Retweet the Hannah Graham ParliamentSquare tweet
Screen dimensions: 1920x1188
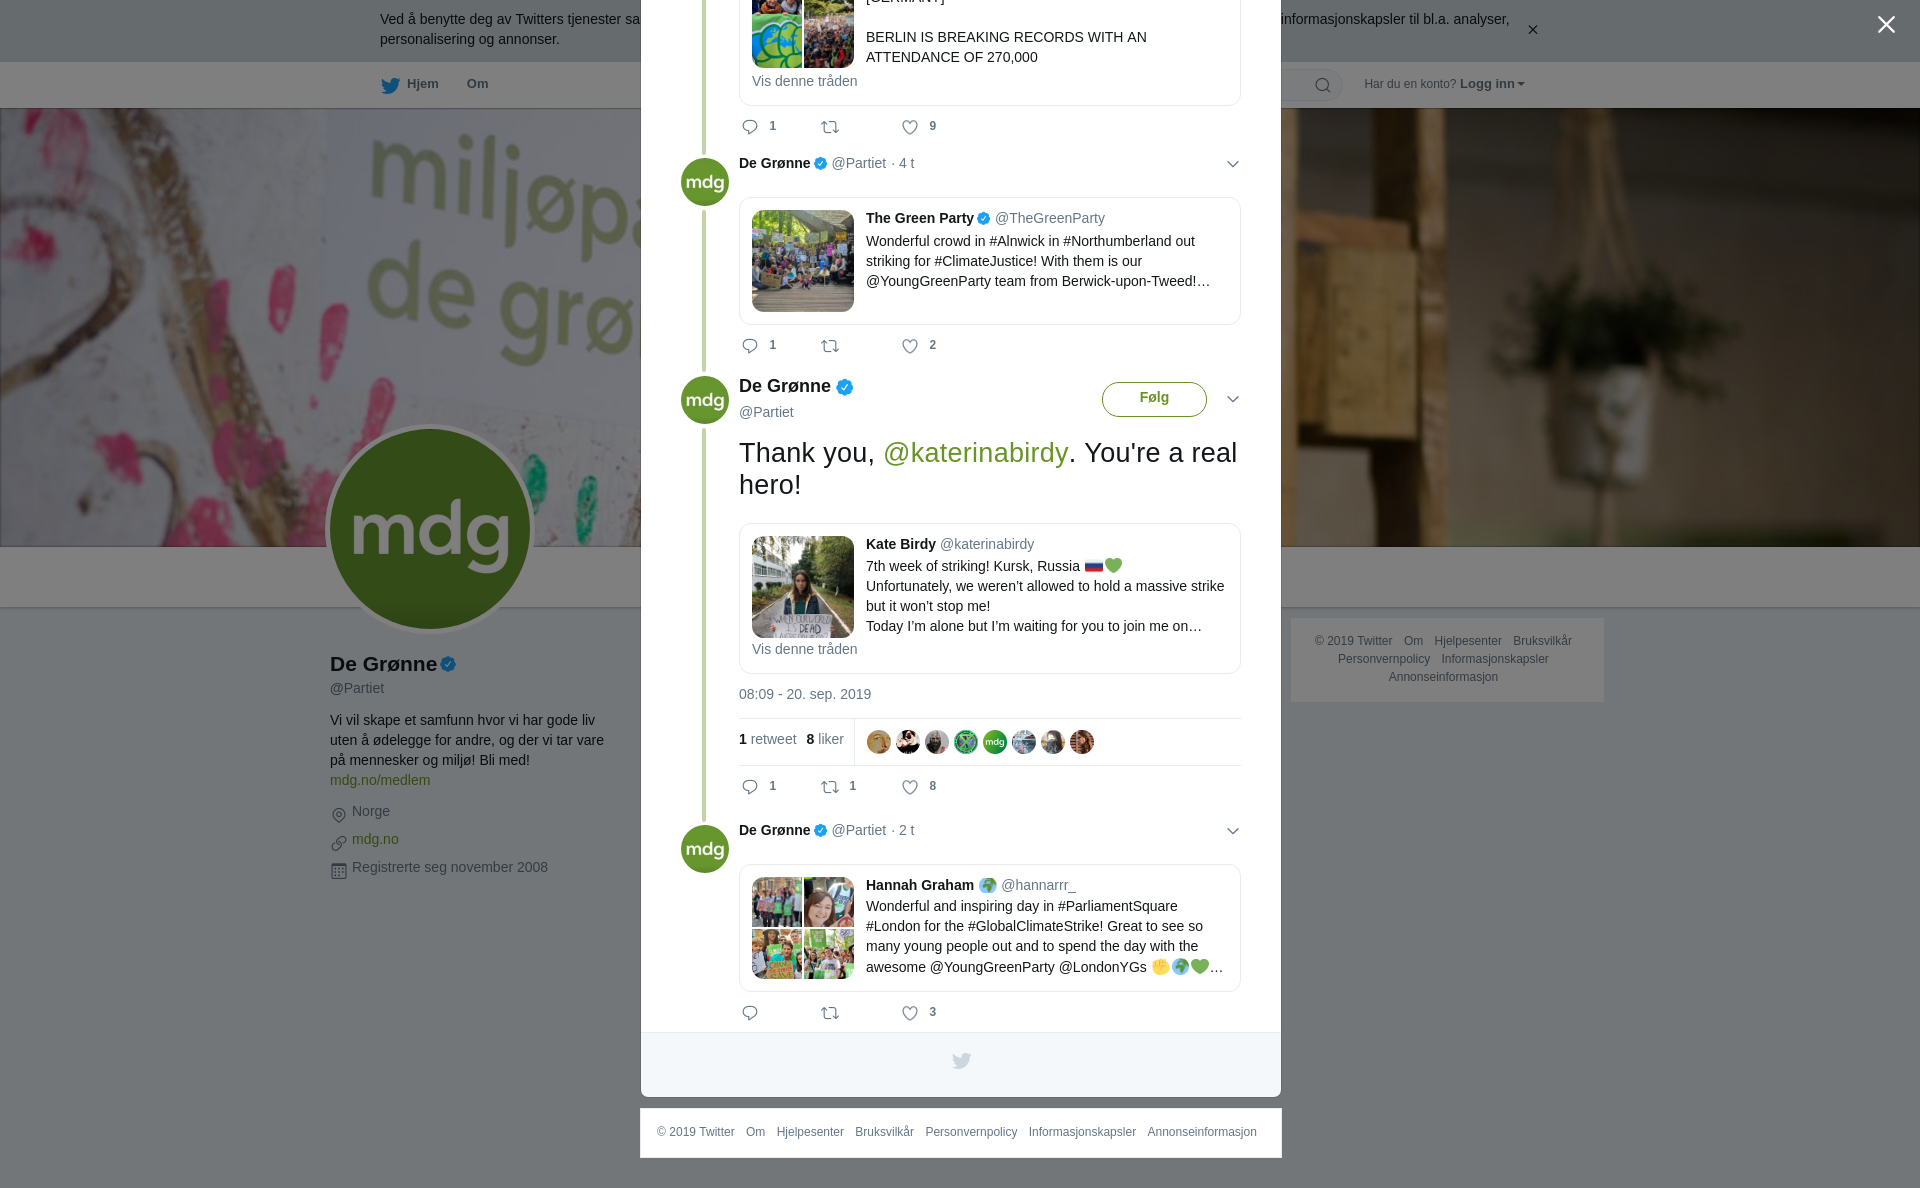pos(830,1014)
